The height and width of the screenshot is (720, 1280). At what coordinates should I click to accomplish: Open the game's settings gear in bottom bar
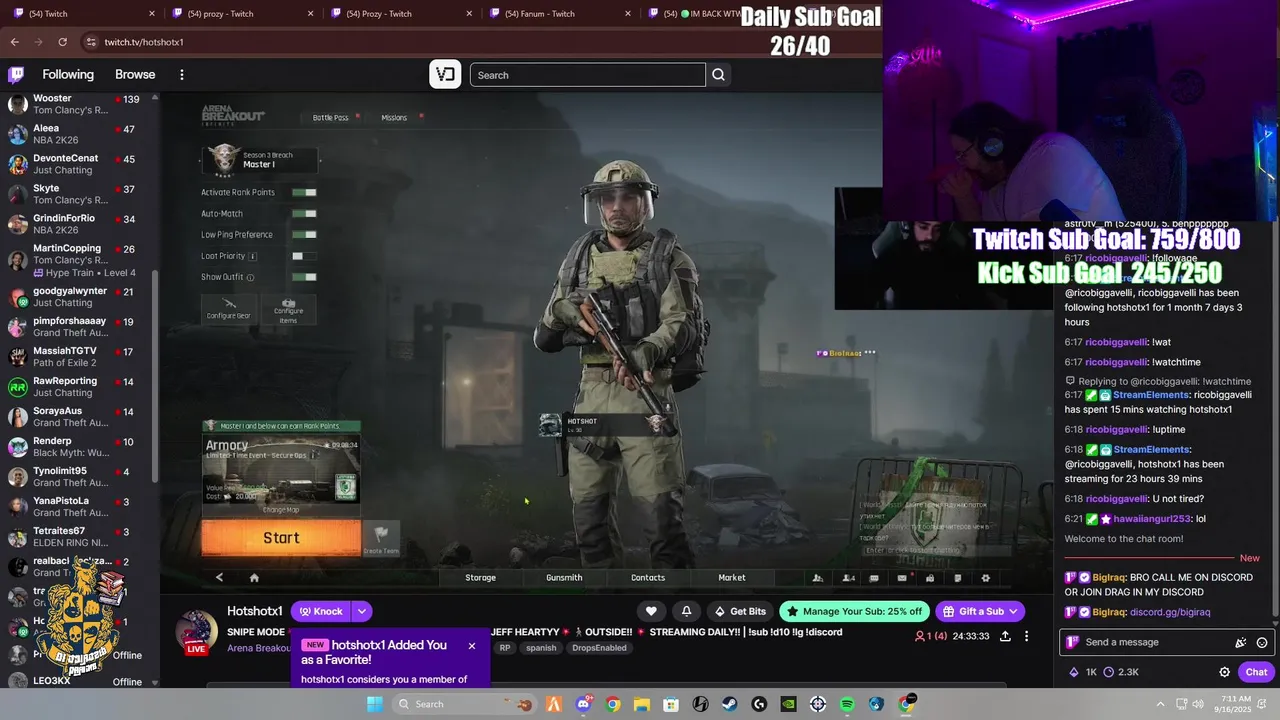(985, 577)
